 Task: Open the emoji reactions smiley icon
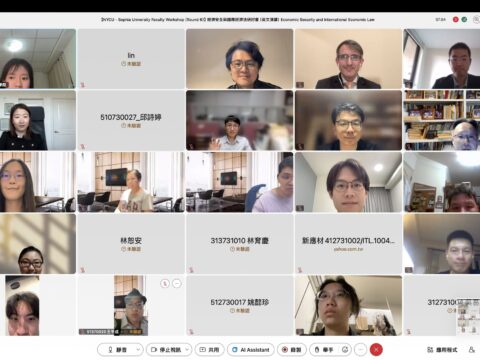[345, 350]
